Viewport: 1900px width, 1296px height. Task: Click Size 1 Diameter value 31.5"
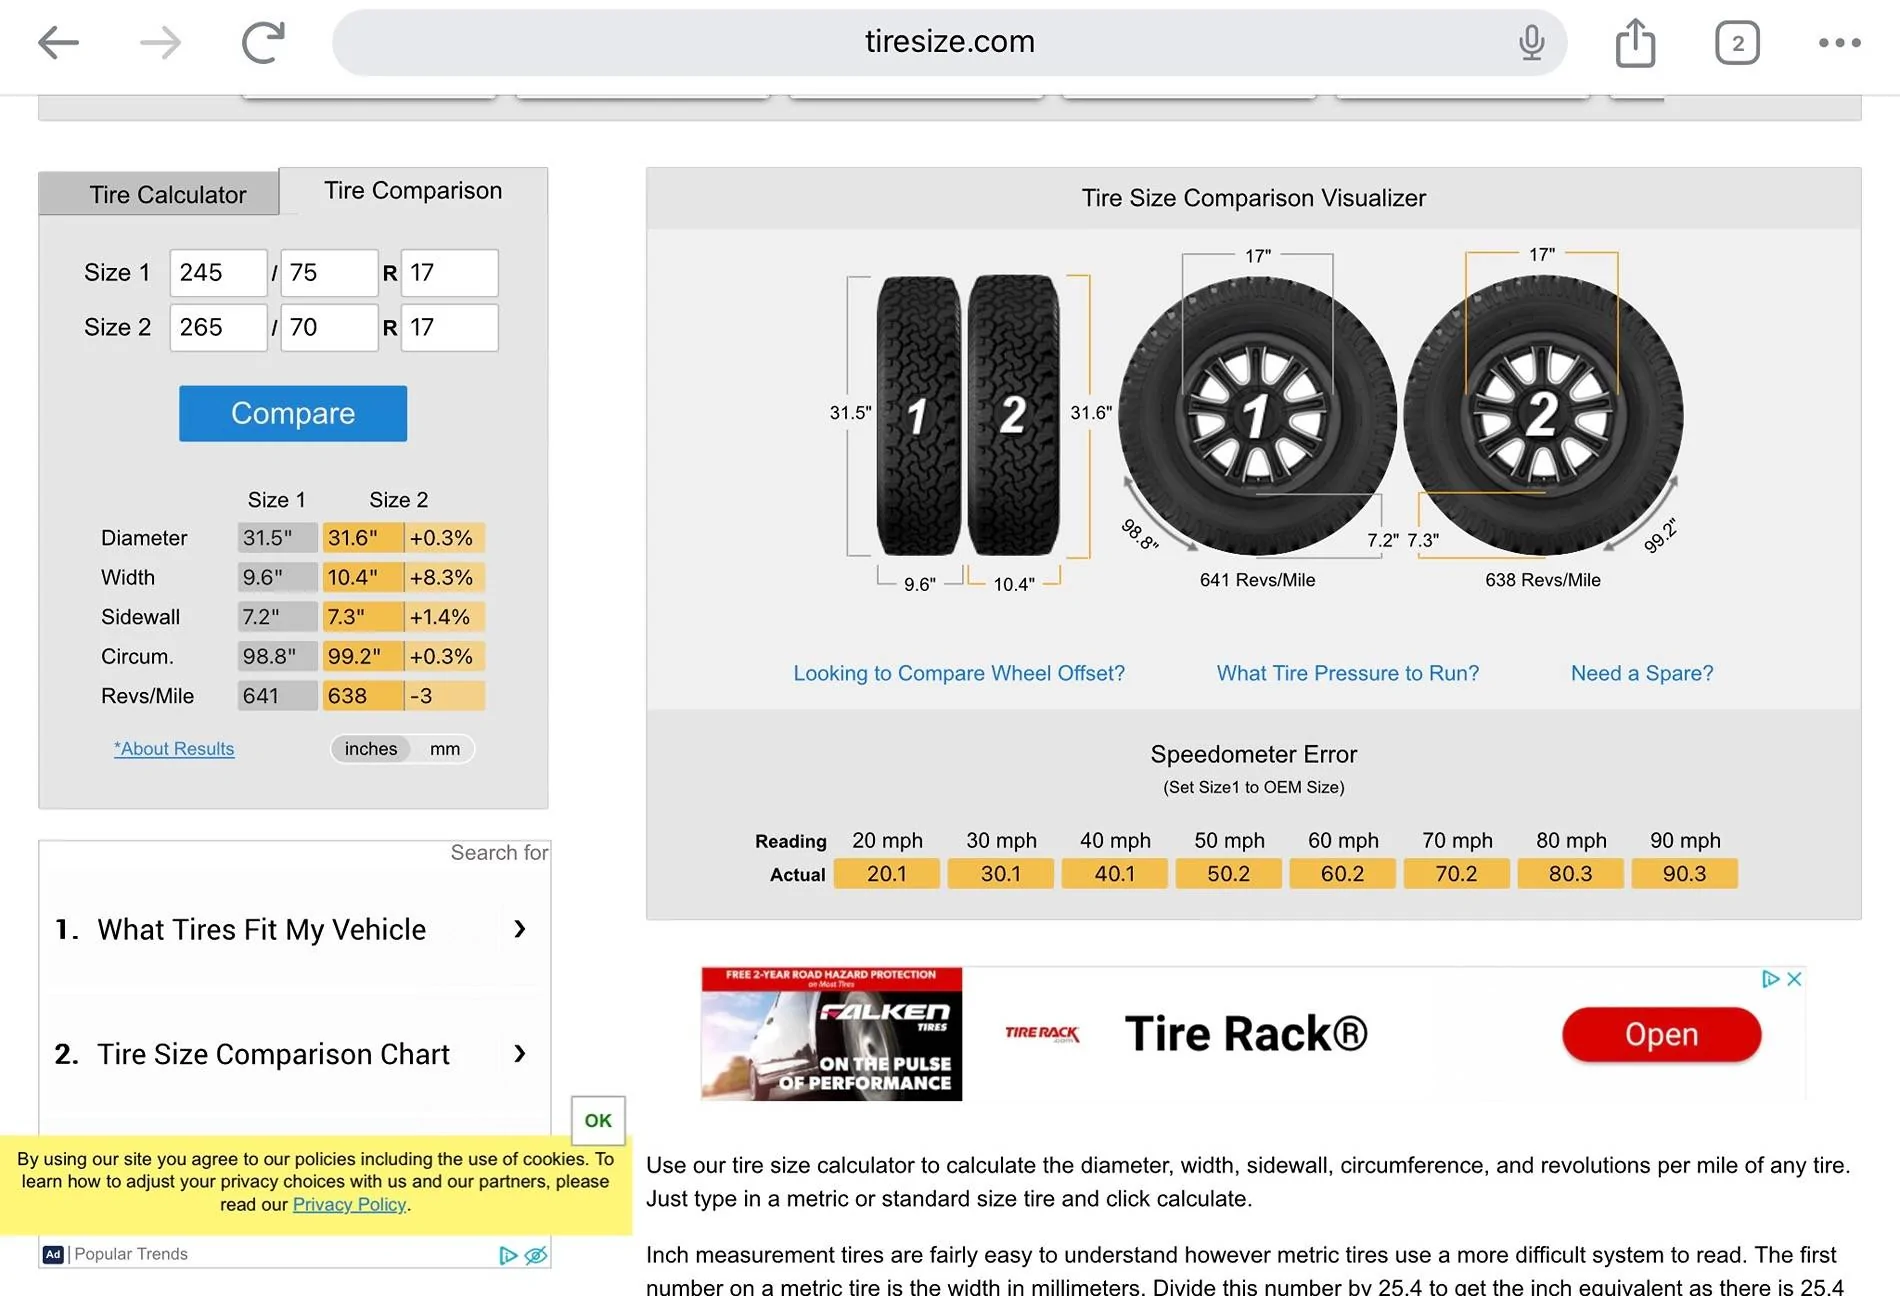coord(277,538)
